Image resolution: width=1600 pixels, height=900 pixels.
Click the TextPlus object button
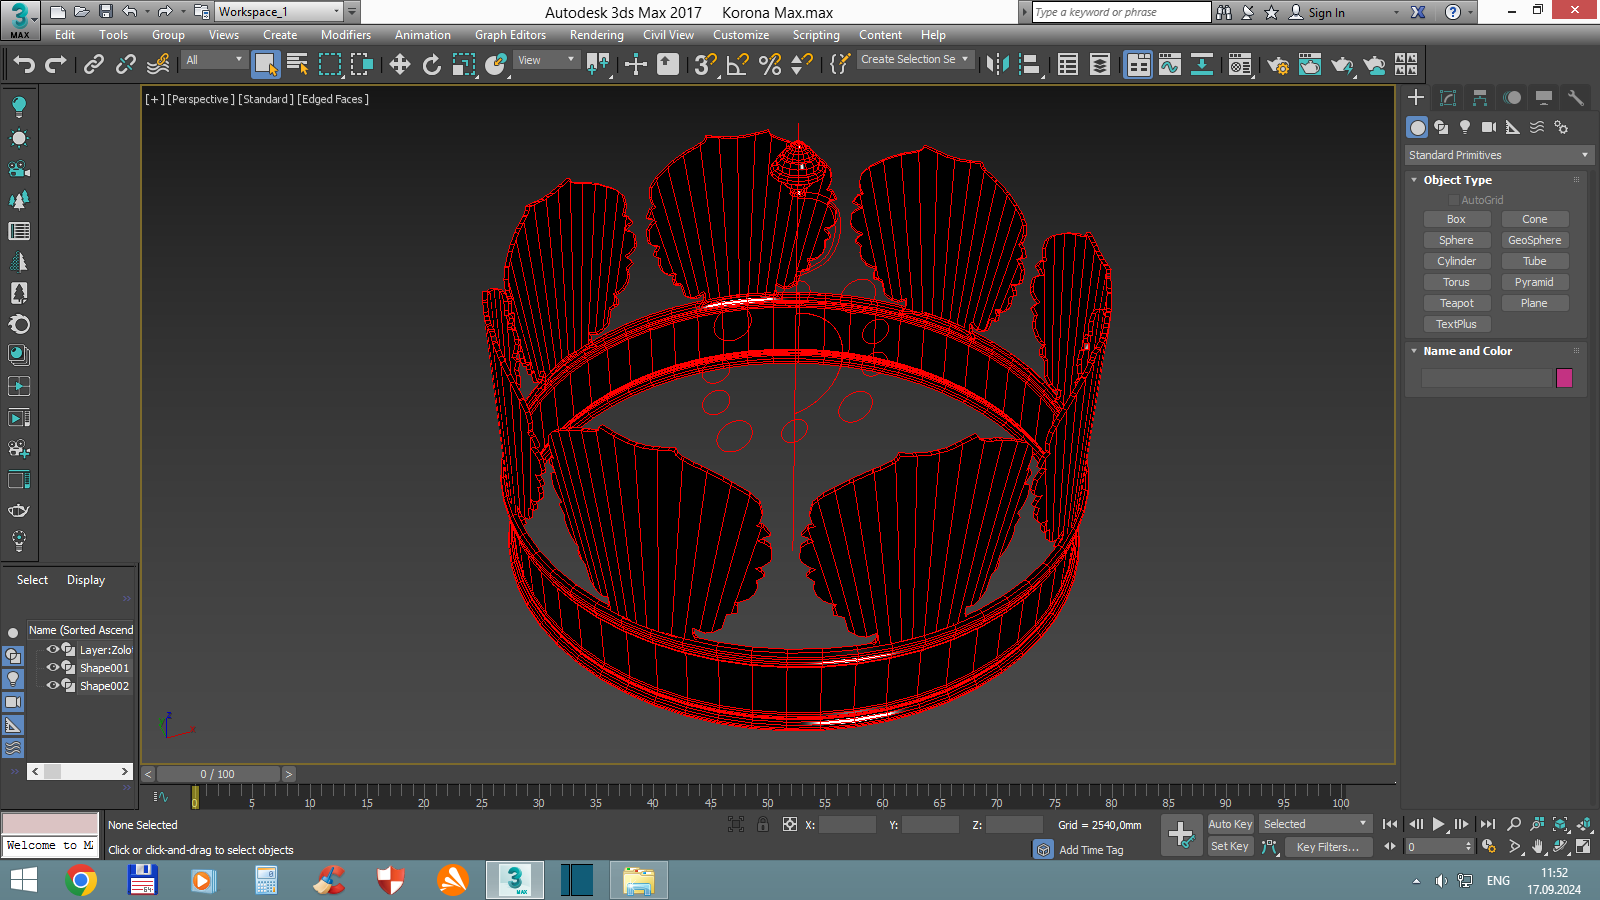coord(1456,324)
